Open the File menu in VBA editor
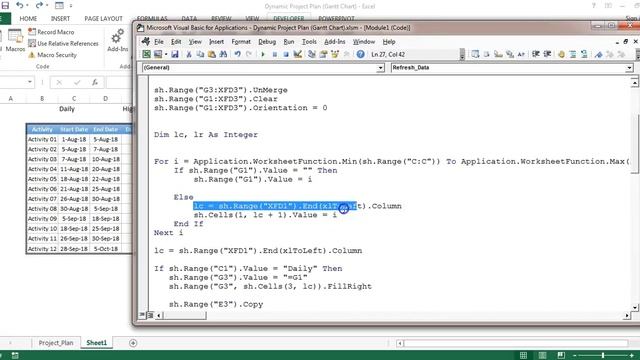640x360 pixels. [159, 42]
